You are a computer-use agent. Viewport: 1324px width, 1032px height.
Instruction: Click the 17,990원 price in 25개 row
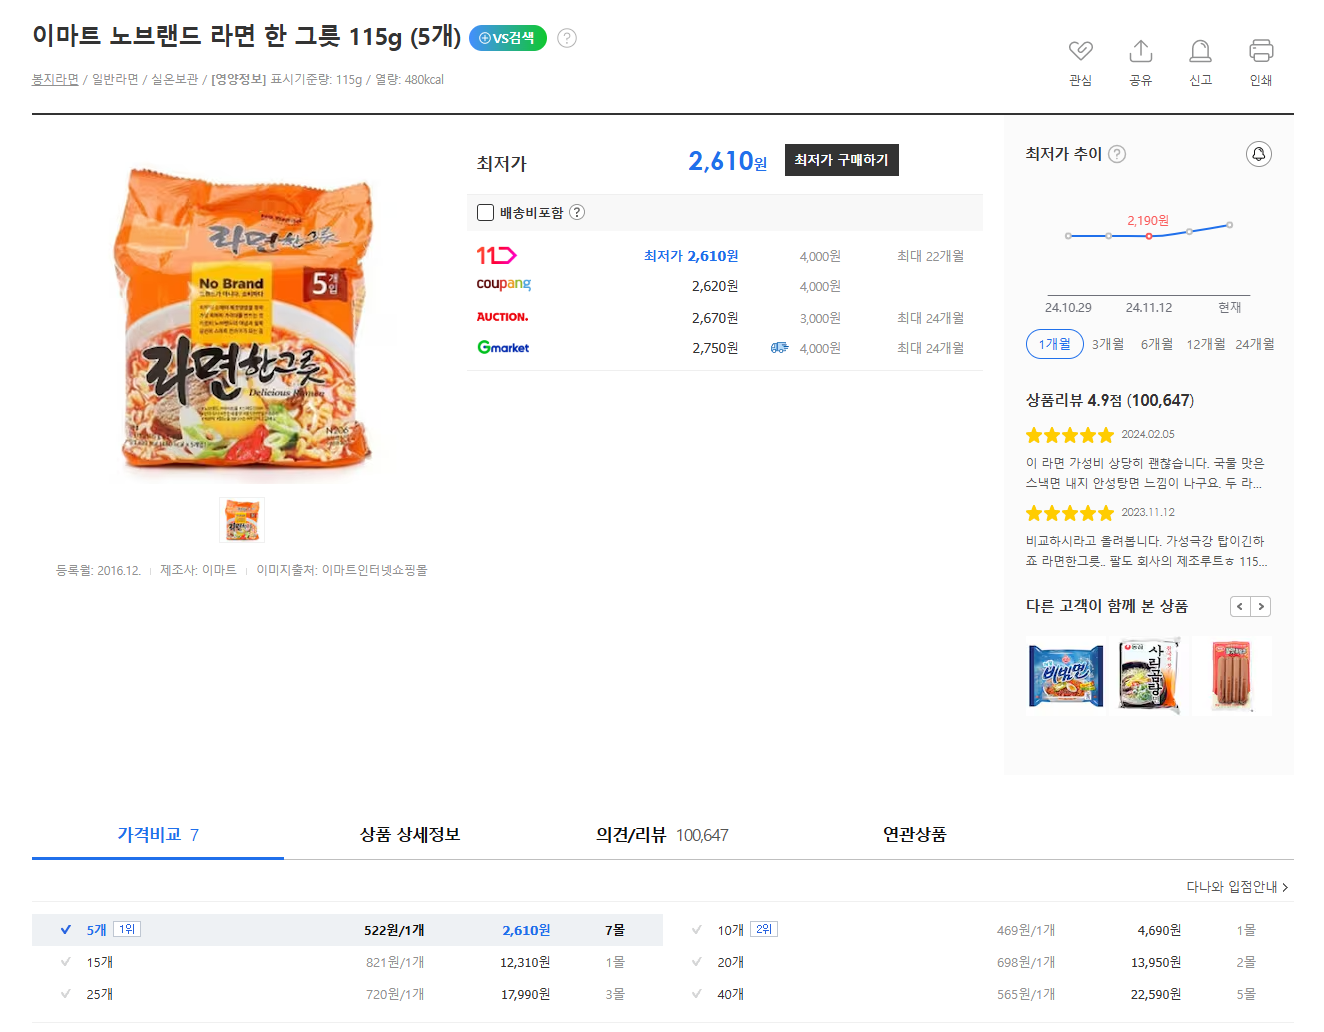pos(525,994)
